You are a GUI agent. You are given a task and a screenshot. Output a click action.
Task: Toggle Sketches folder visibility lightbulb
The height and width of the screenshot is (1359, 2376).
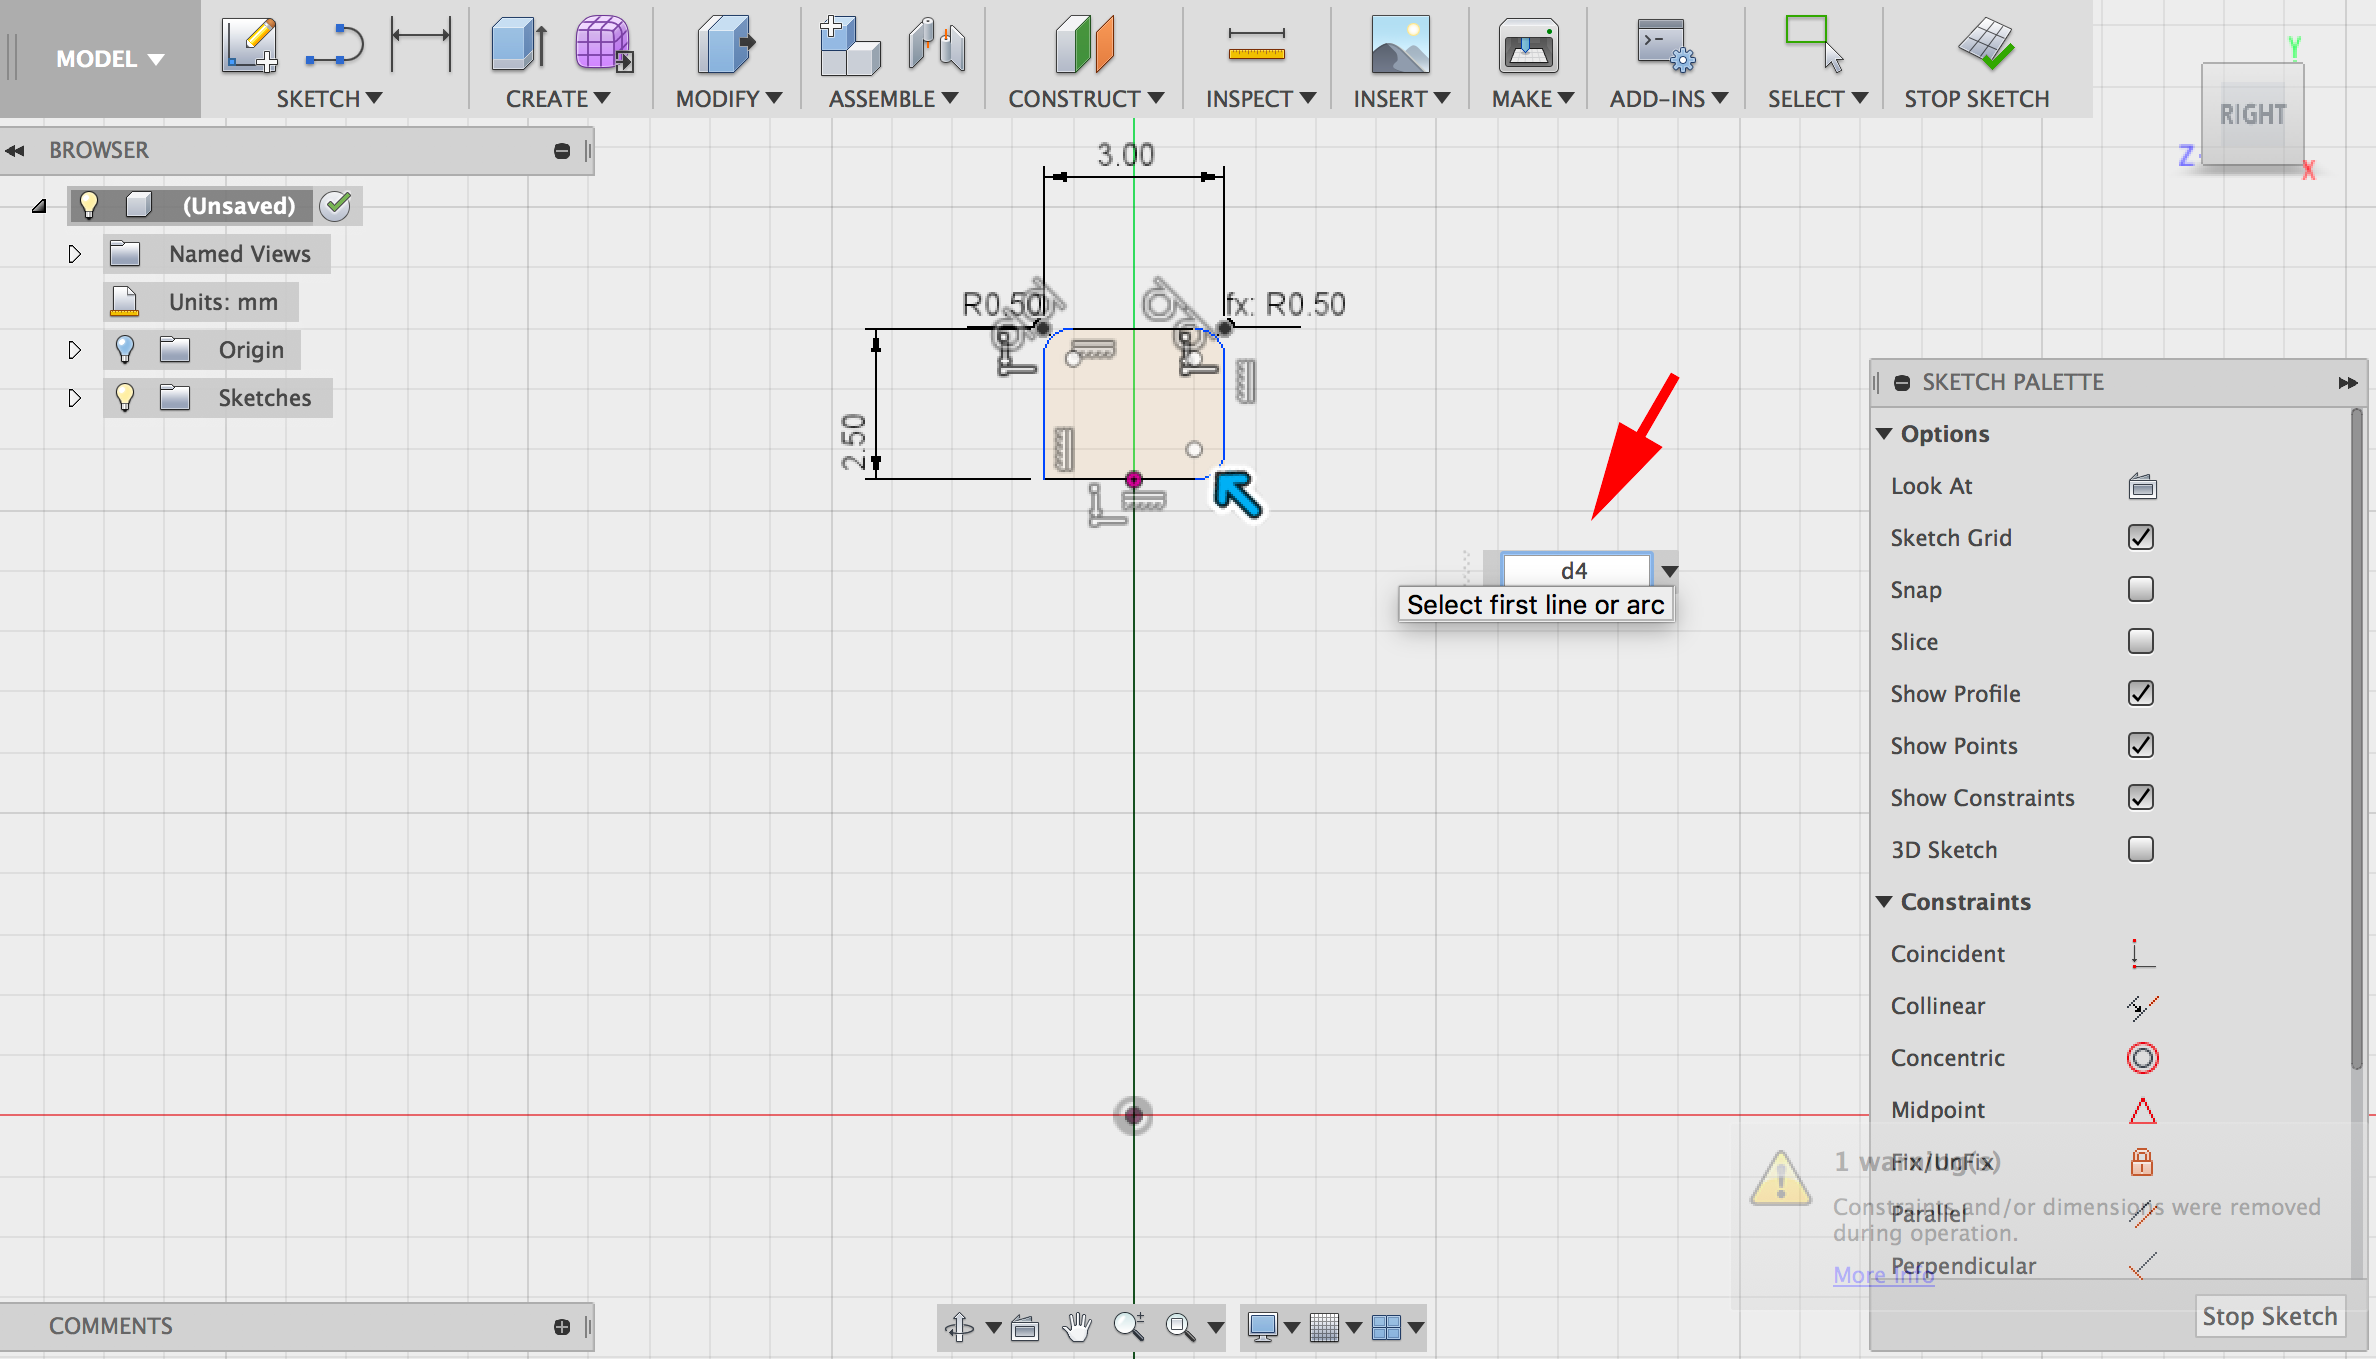point(124,397)
